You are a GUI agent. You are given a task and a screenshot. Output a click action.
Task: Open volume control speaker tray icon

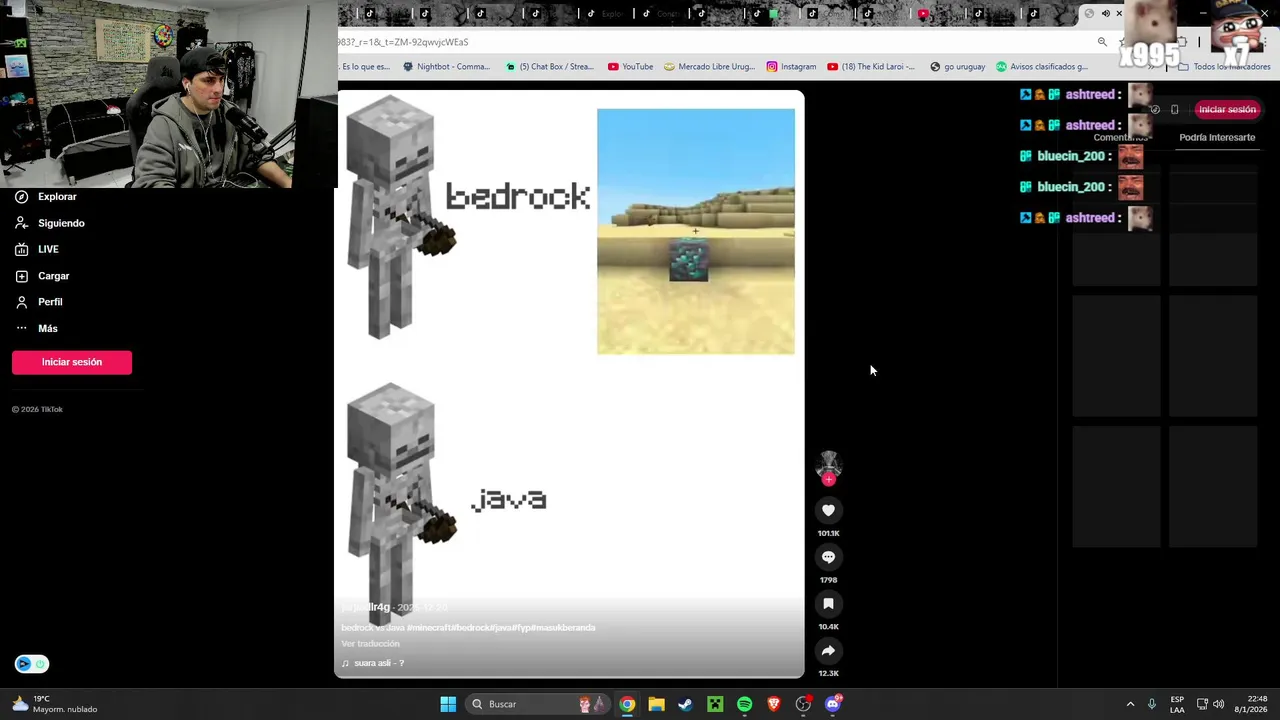1218,704
